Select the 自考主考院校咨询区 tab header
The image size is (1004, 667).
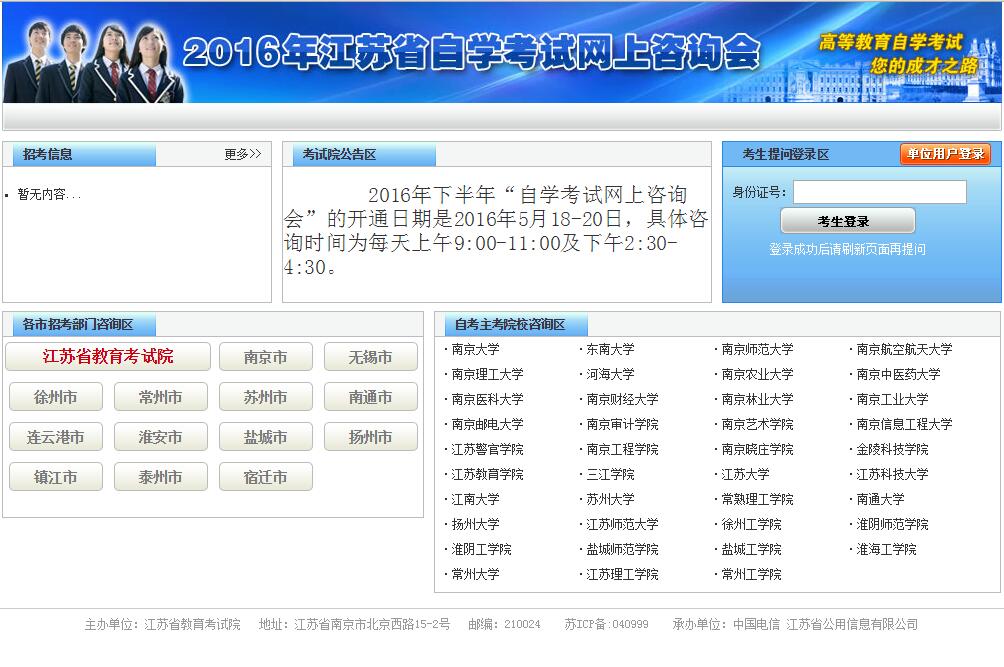pos(509,325)
